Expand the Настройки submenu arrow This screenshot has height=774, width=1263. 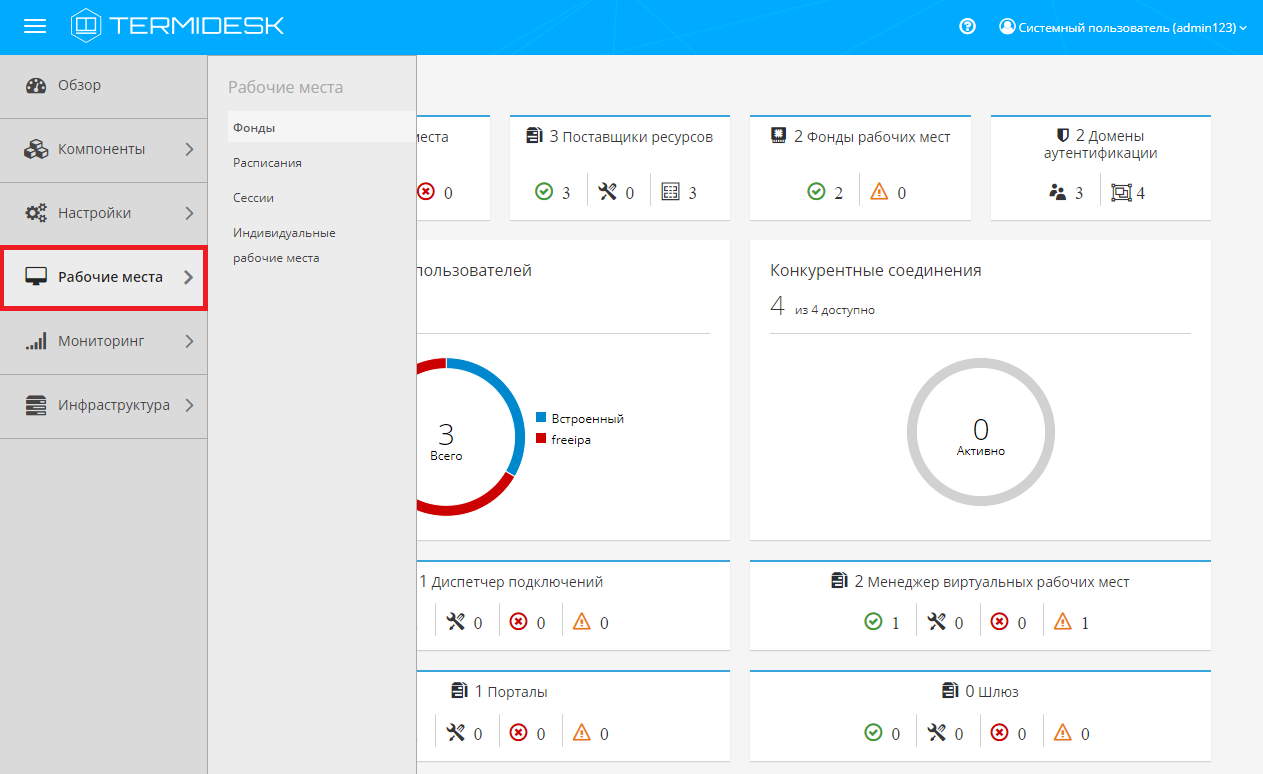(189, 214)
